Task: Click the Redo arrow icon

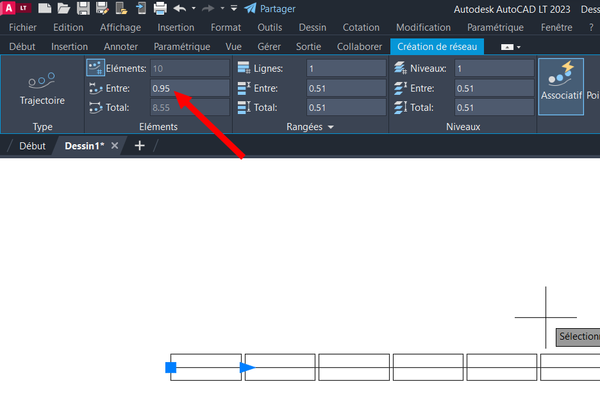Action: click(x=208, y=8)
